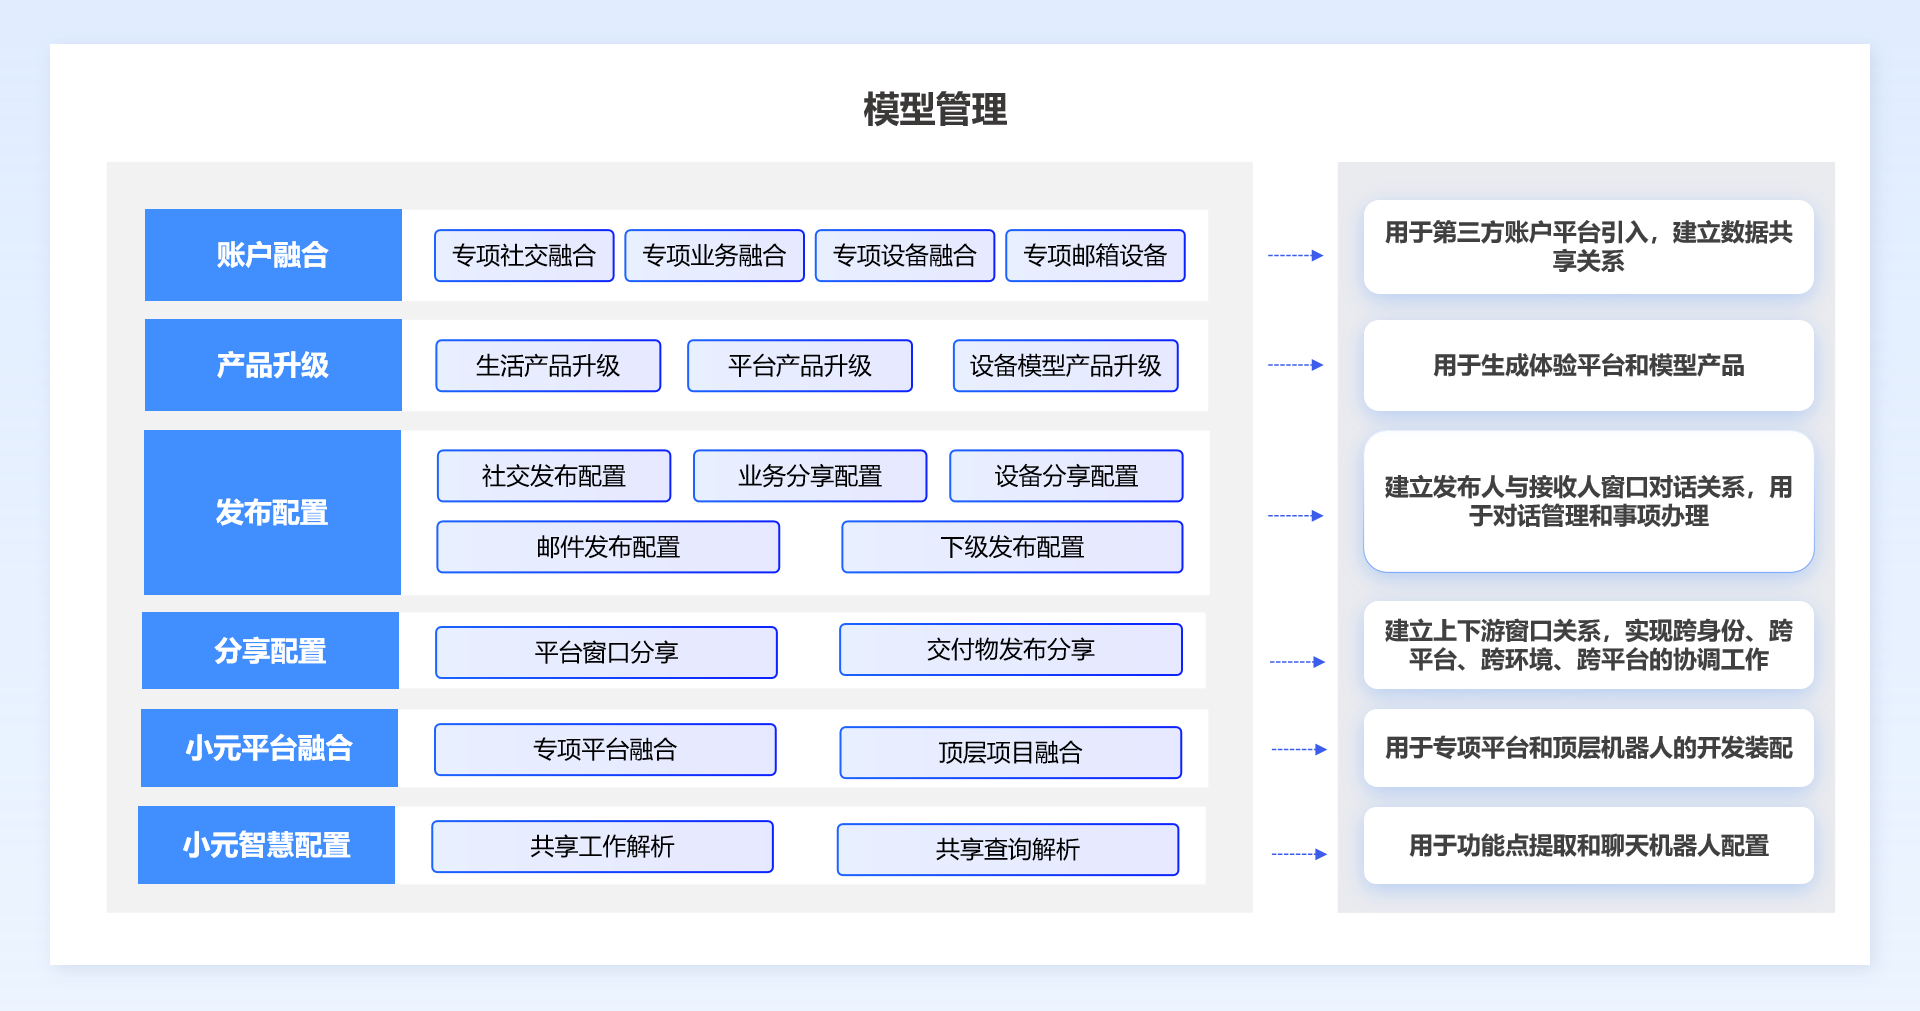
Task: Click the dashed arrow beside 小元智慧配置 row
Action: click(1298, 854)
